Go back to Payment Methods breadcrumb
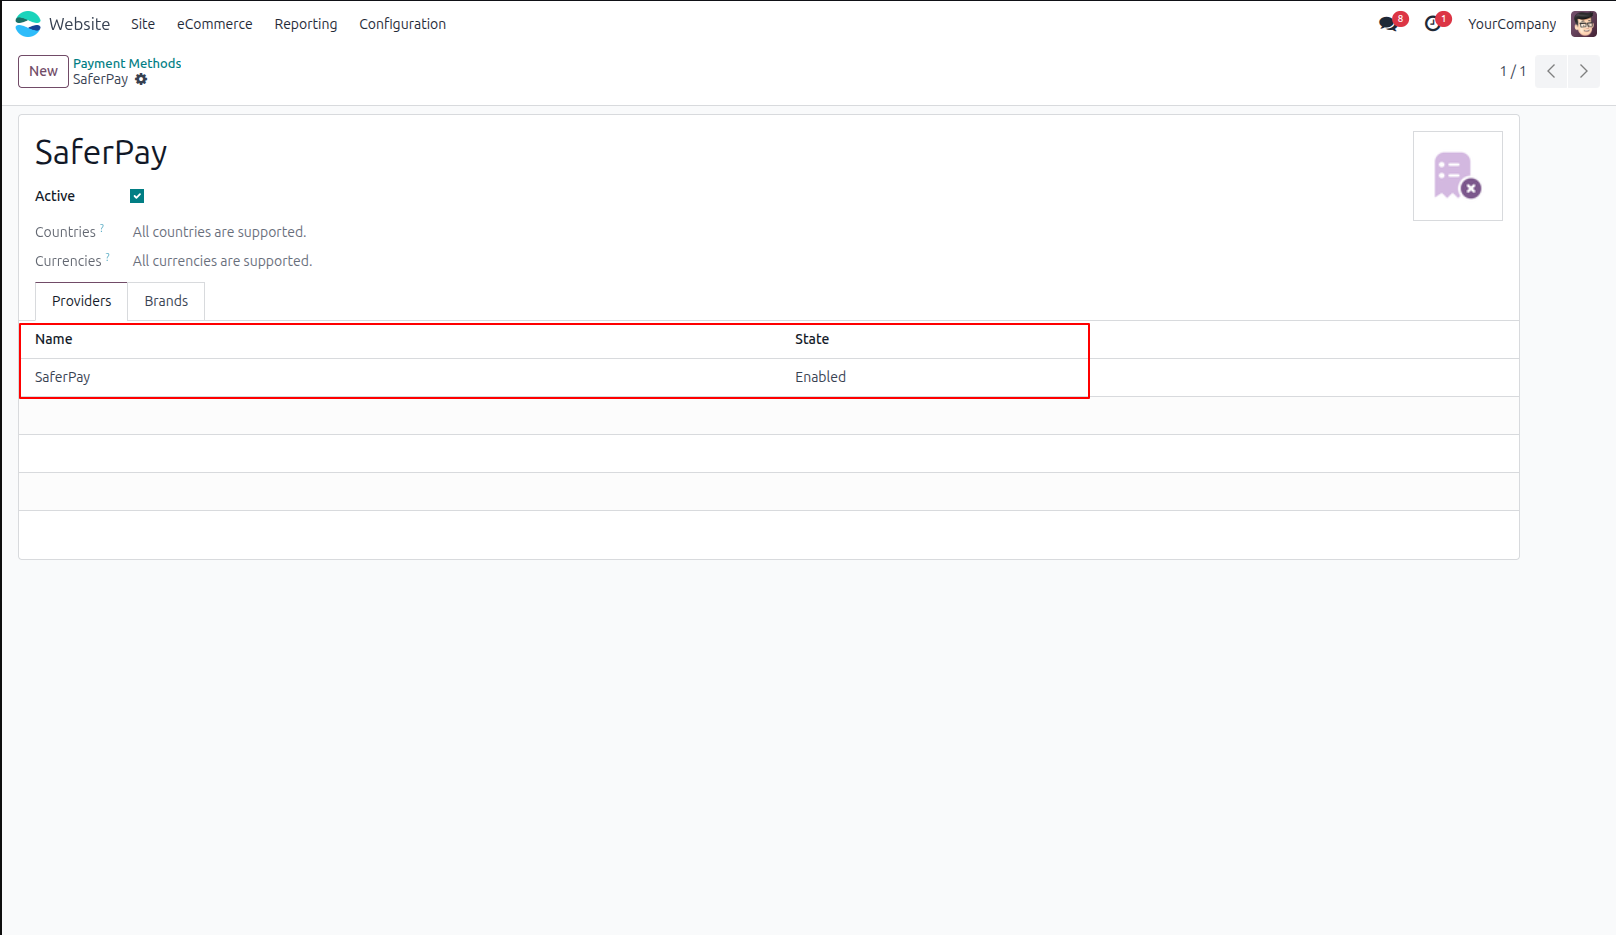Image resolution: width=1616 pixels, height=935 pixels. 127,63
